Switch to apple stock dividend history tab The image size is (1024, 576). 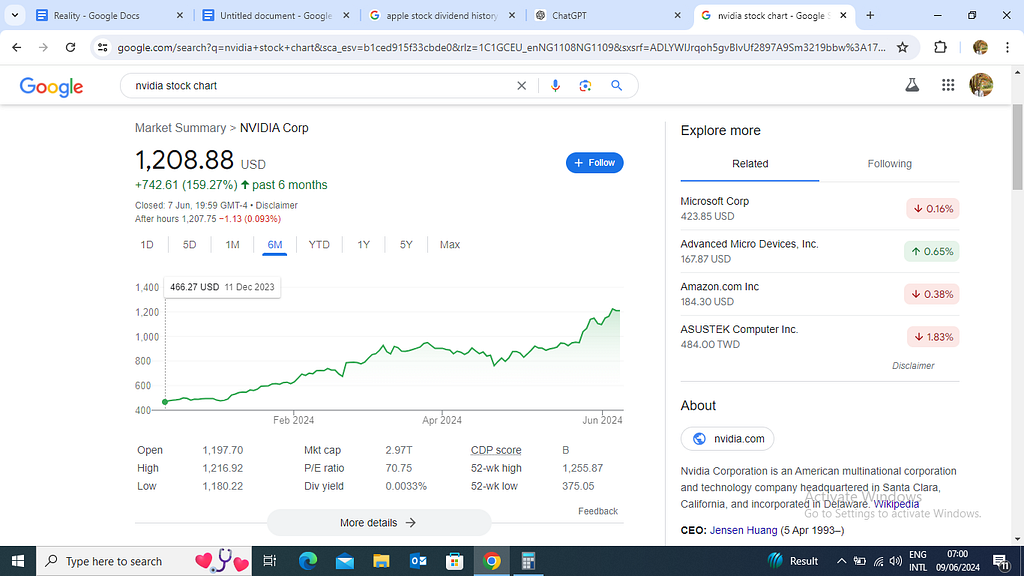(442, 15)
